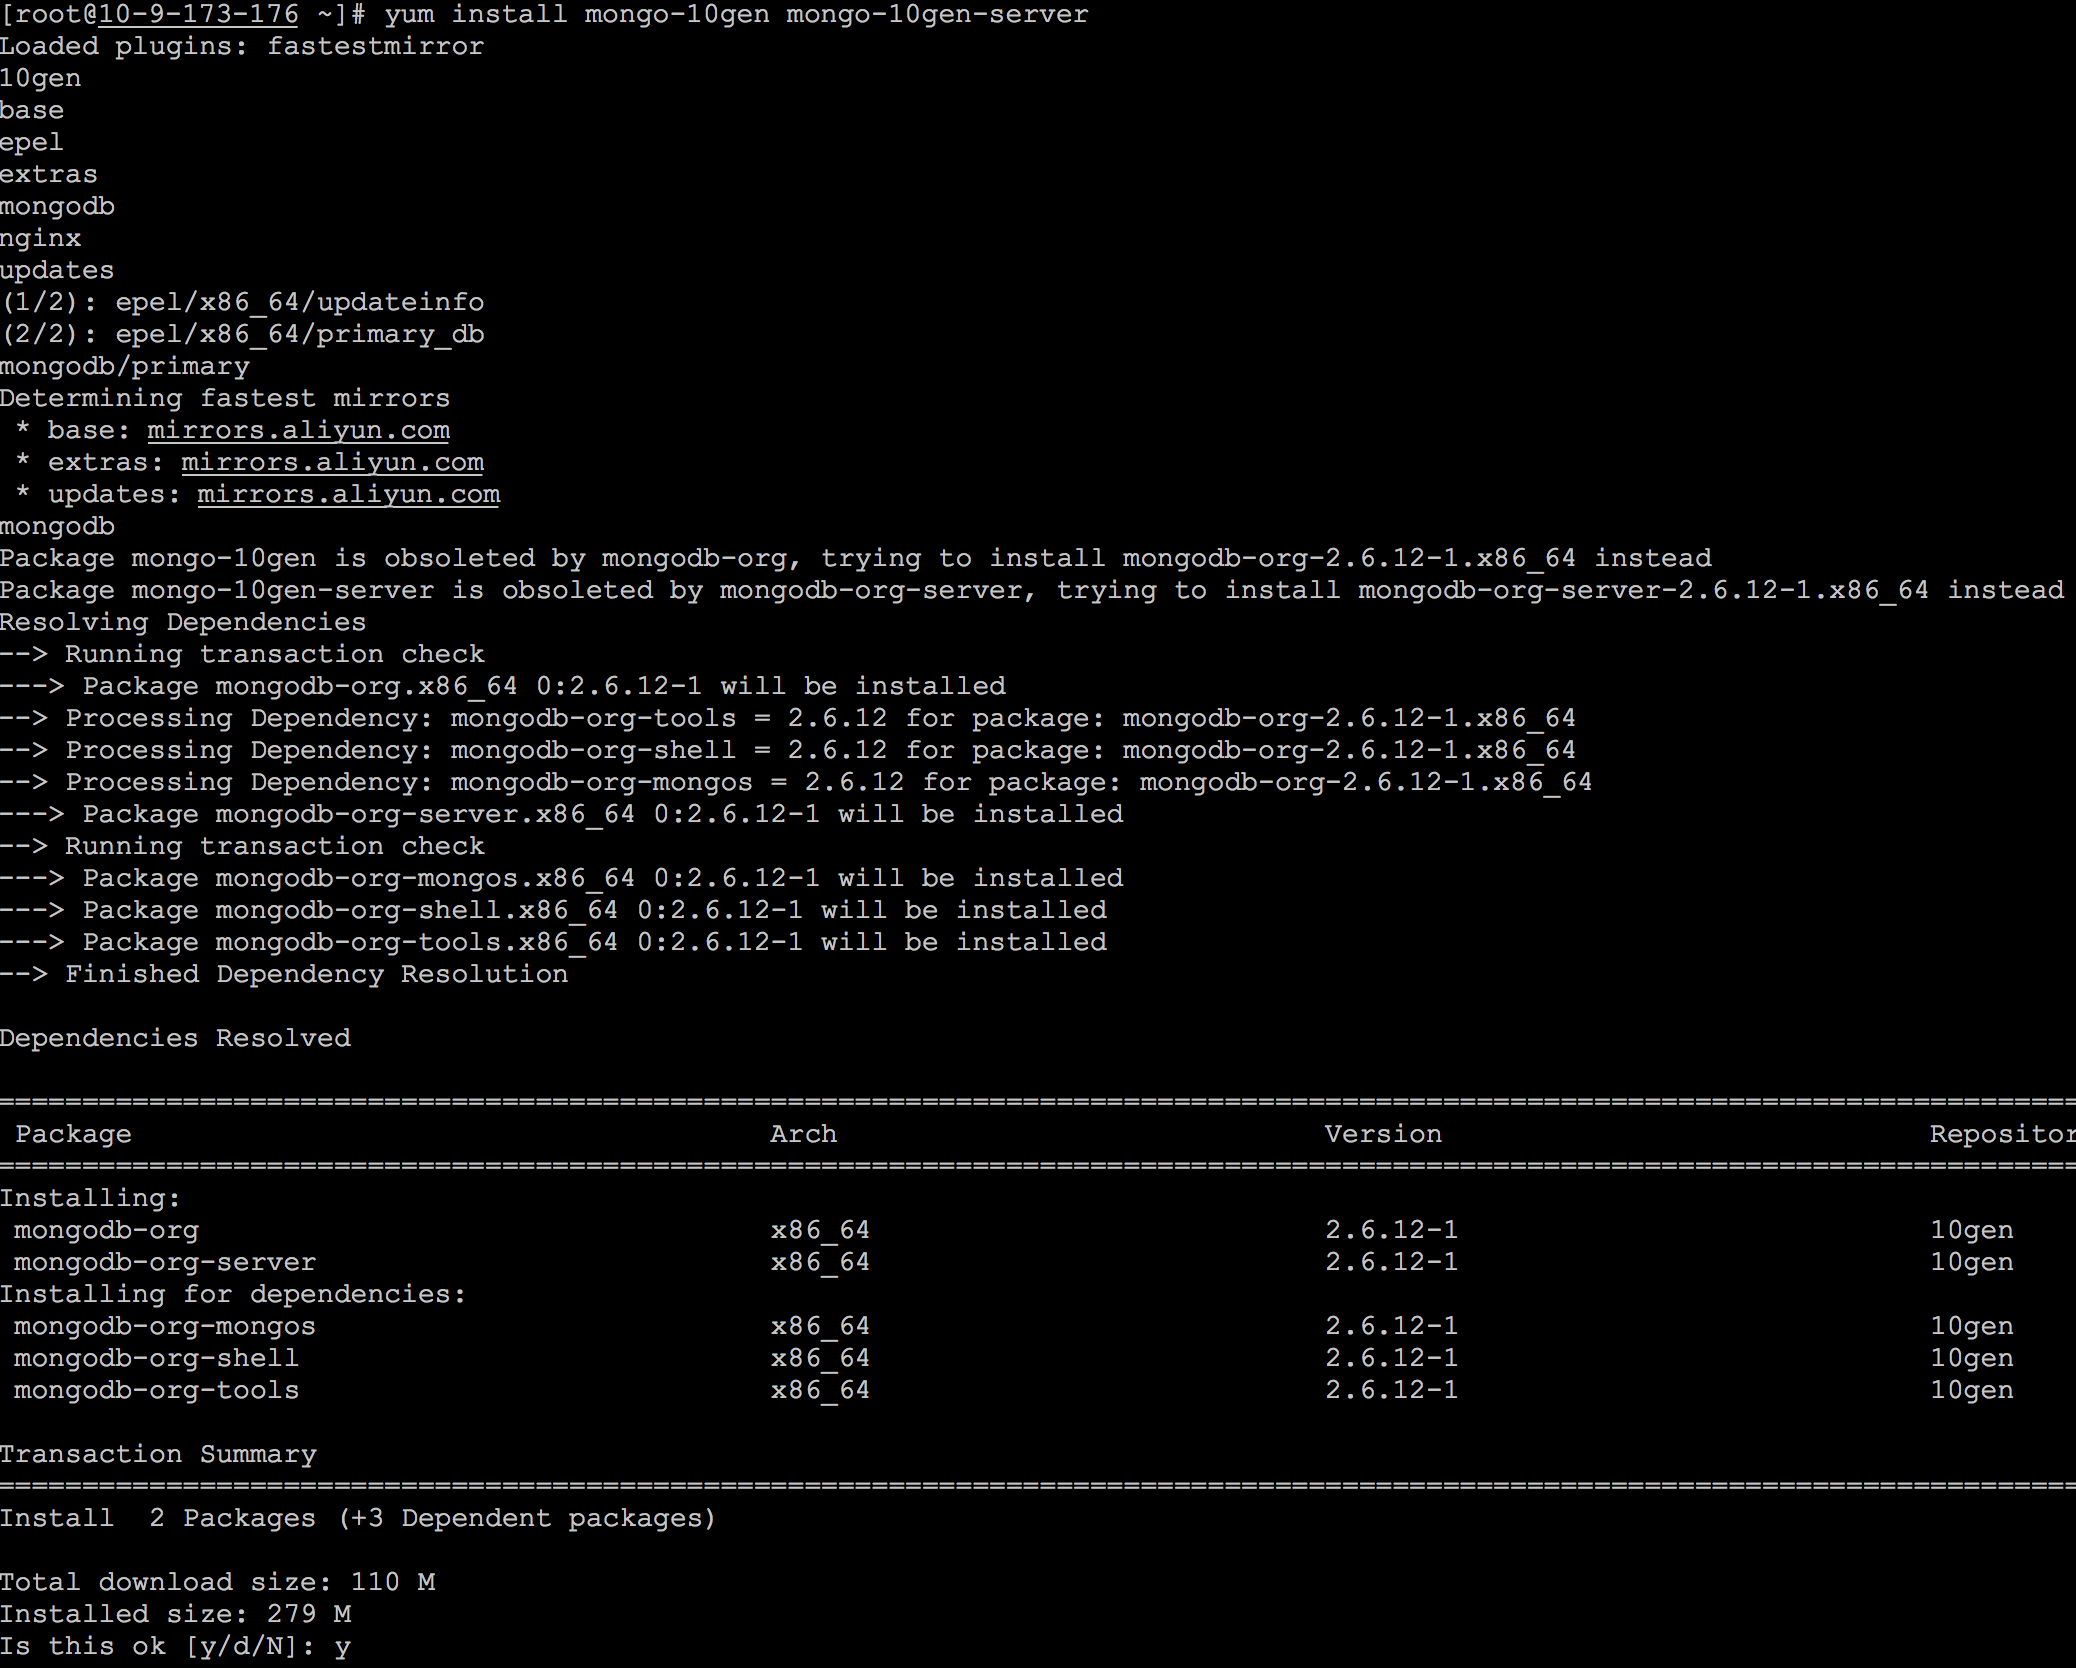Click 'mongodb-org-mongos' package name in table

tap(165, 1326)
